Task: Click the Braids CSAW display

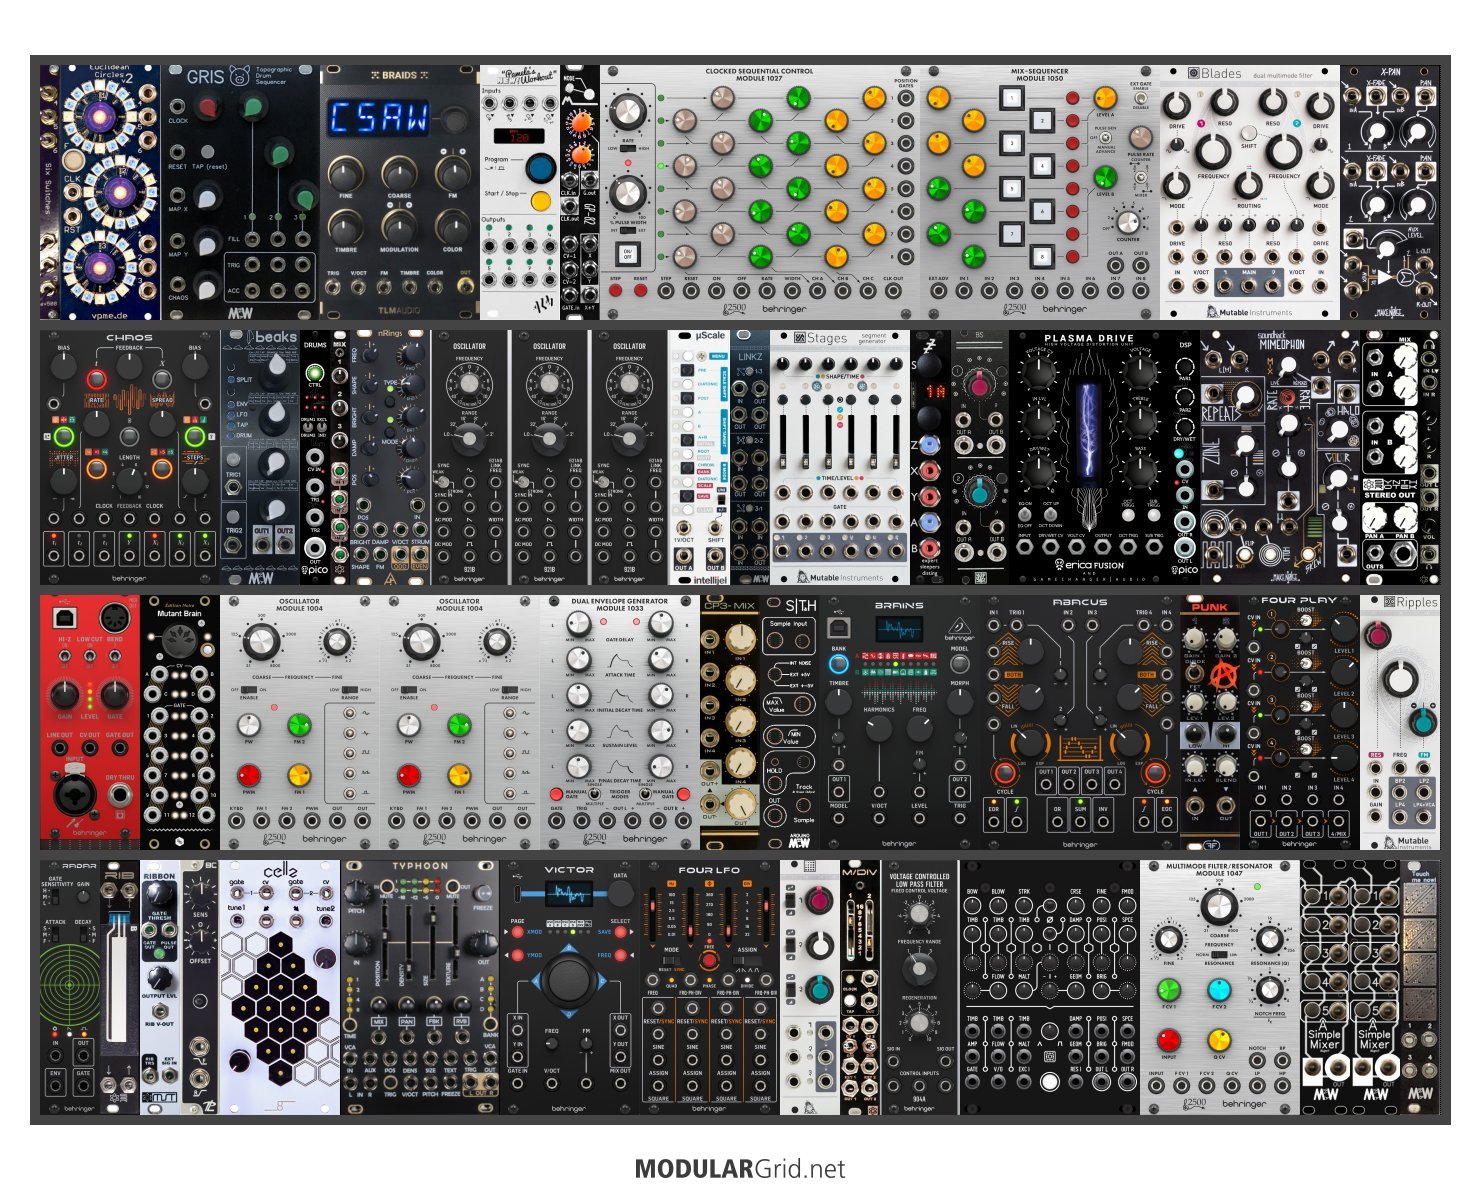Action: point(378,118)
